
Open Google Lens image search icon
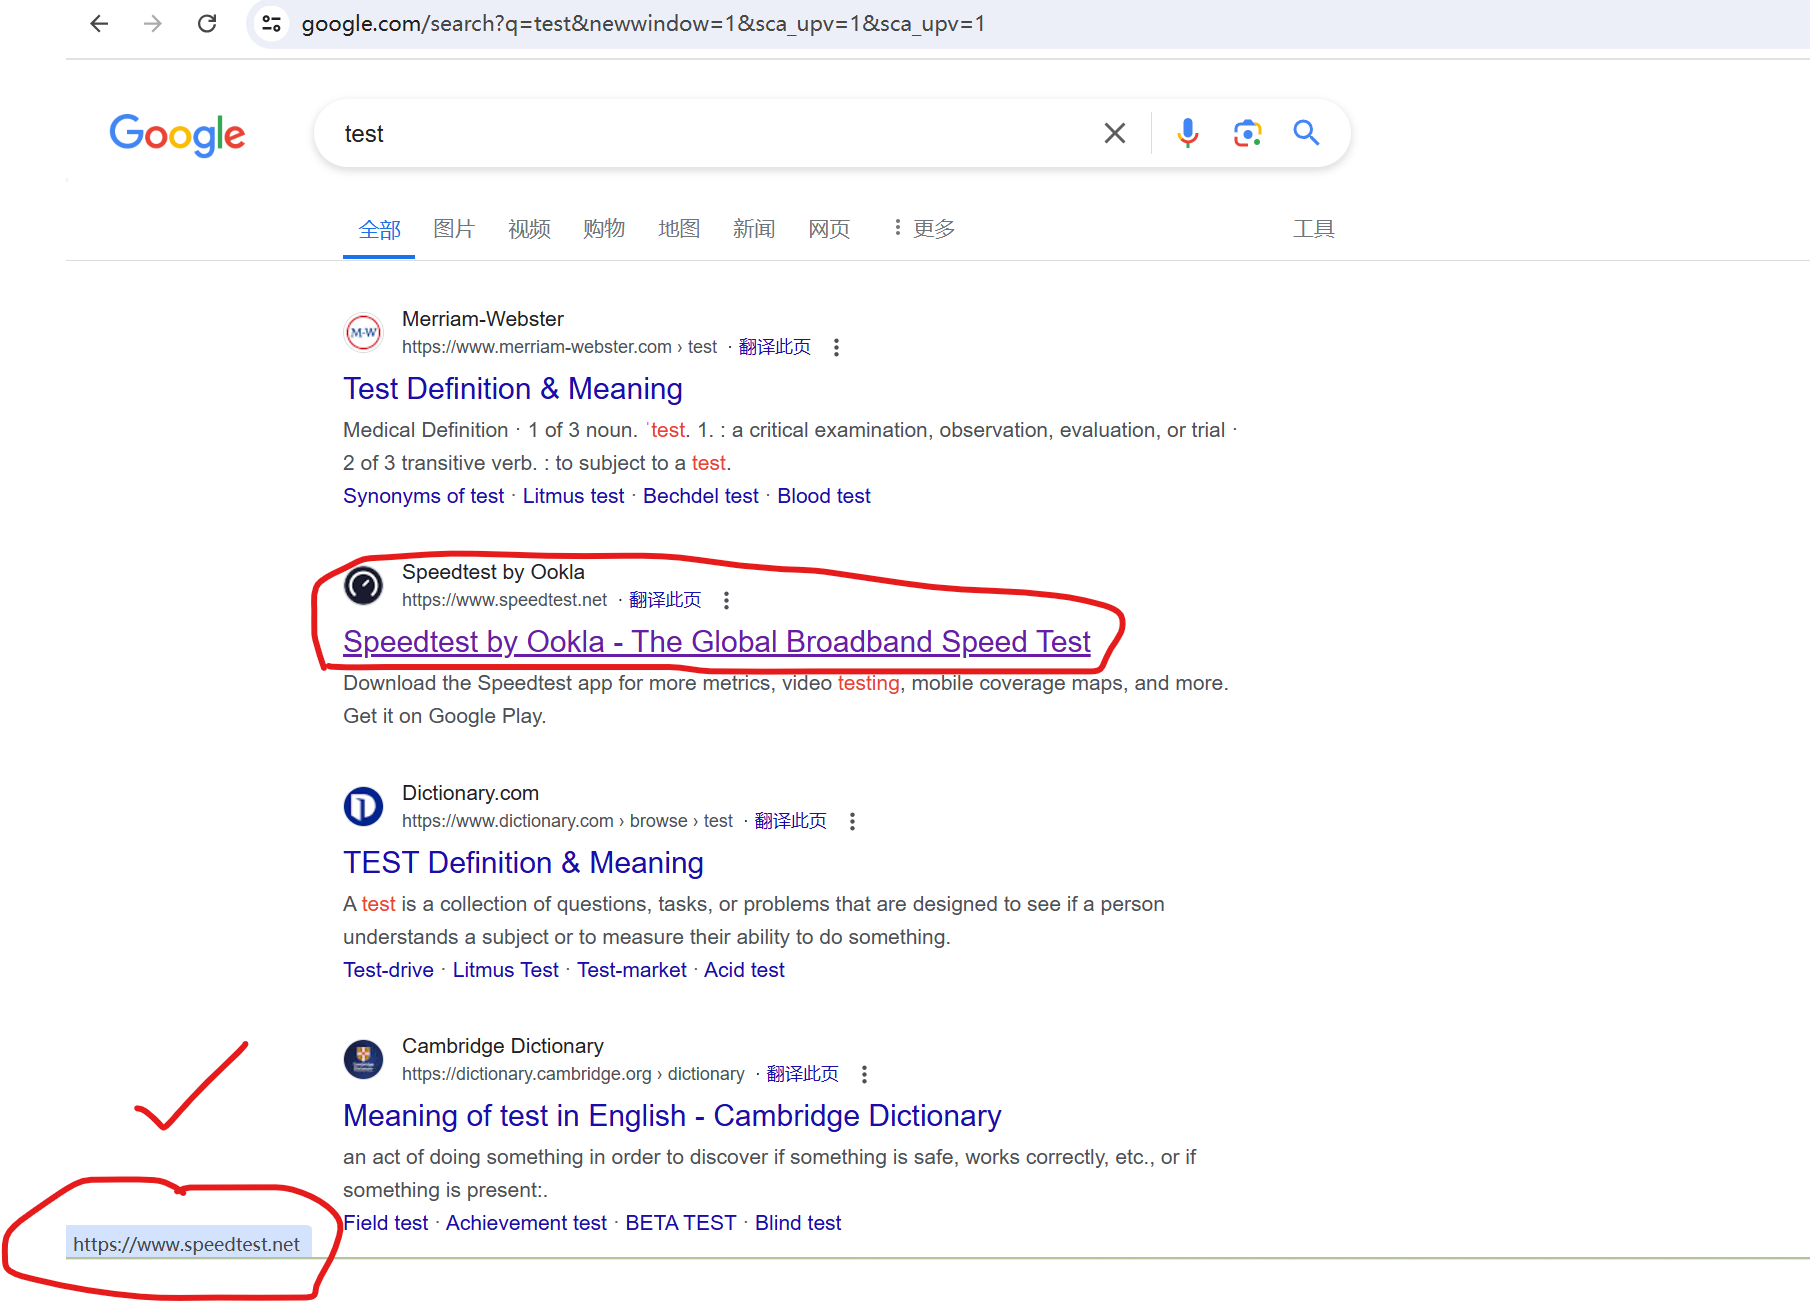pos(1247,133)
